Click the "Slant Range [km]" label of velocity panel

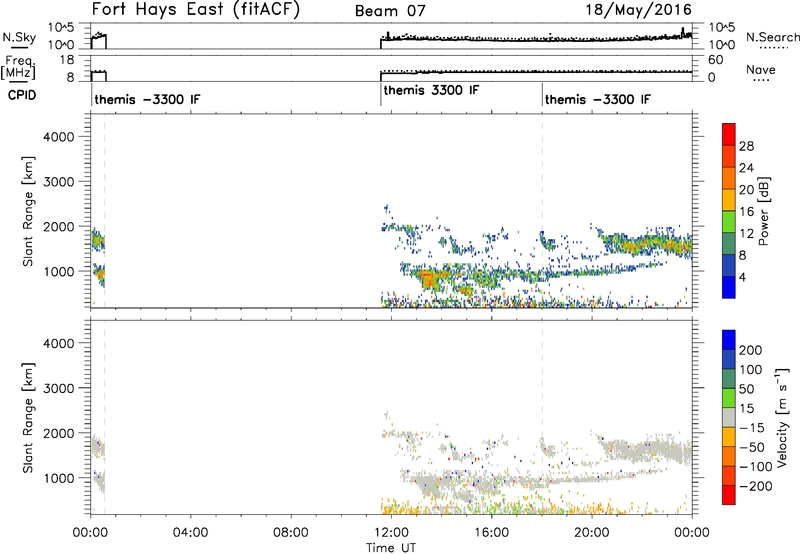28,417
